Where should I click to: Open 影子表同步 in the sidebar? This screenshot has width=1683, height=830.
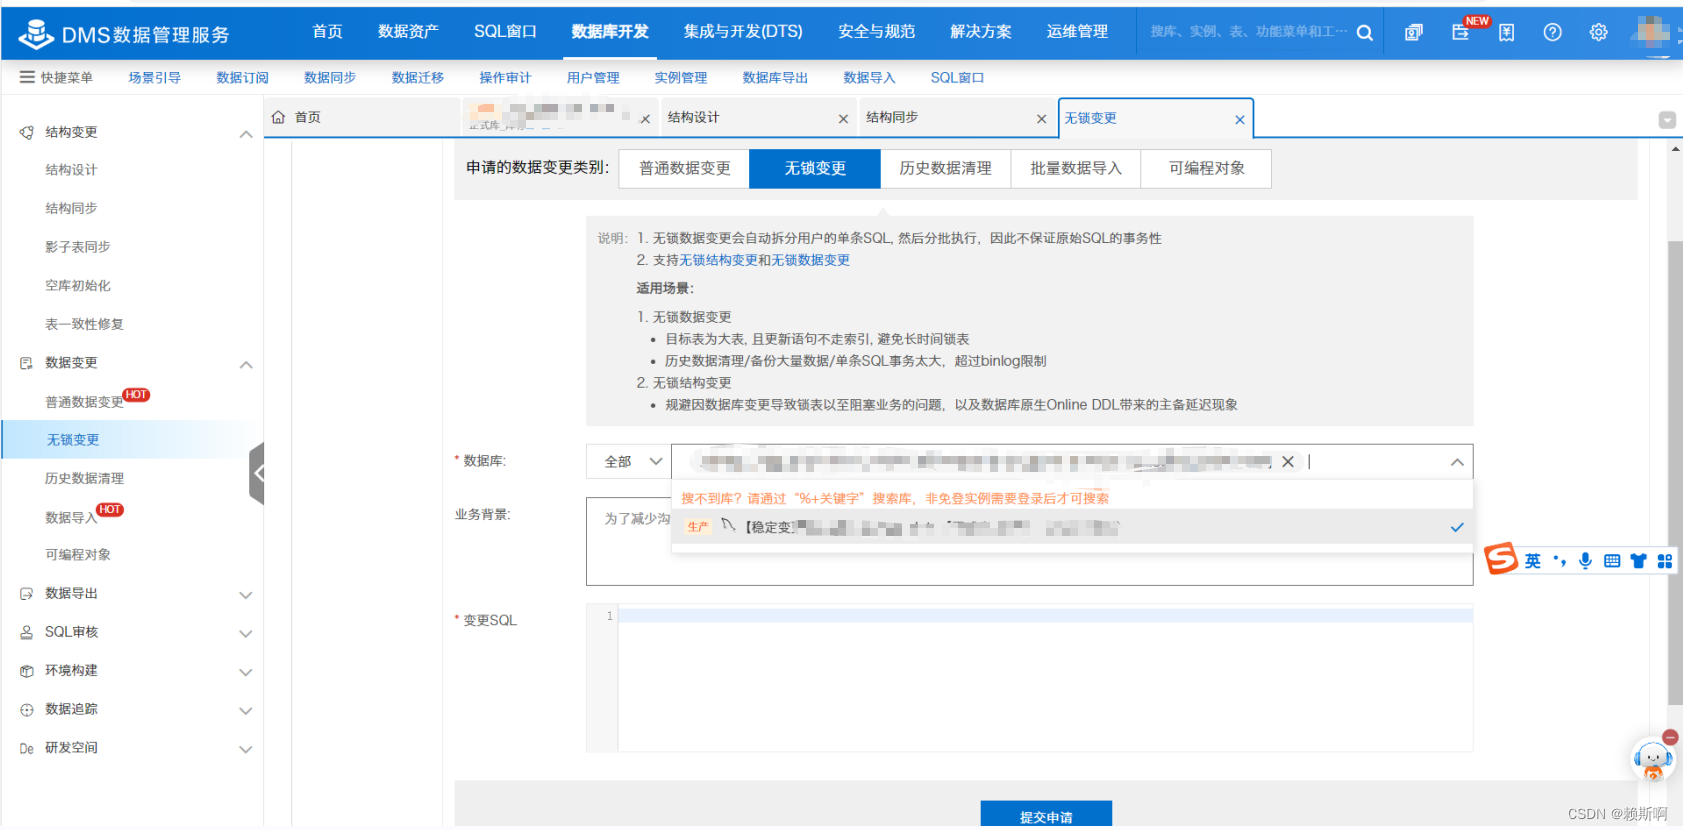78,247
